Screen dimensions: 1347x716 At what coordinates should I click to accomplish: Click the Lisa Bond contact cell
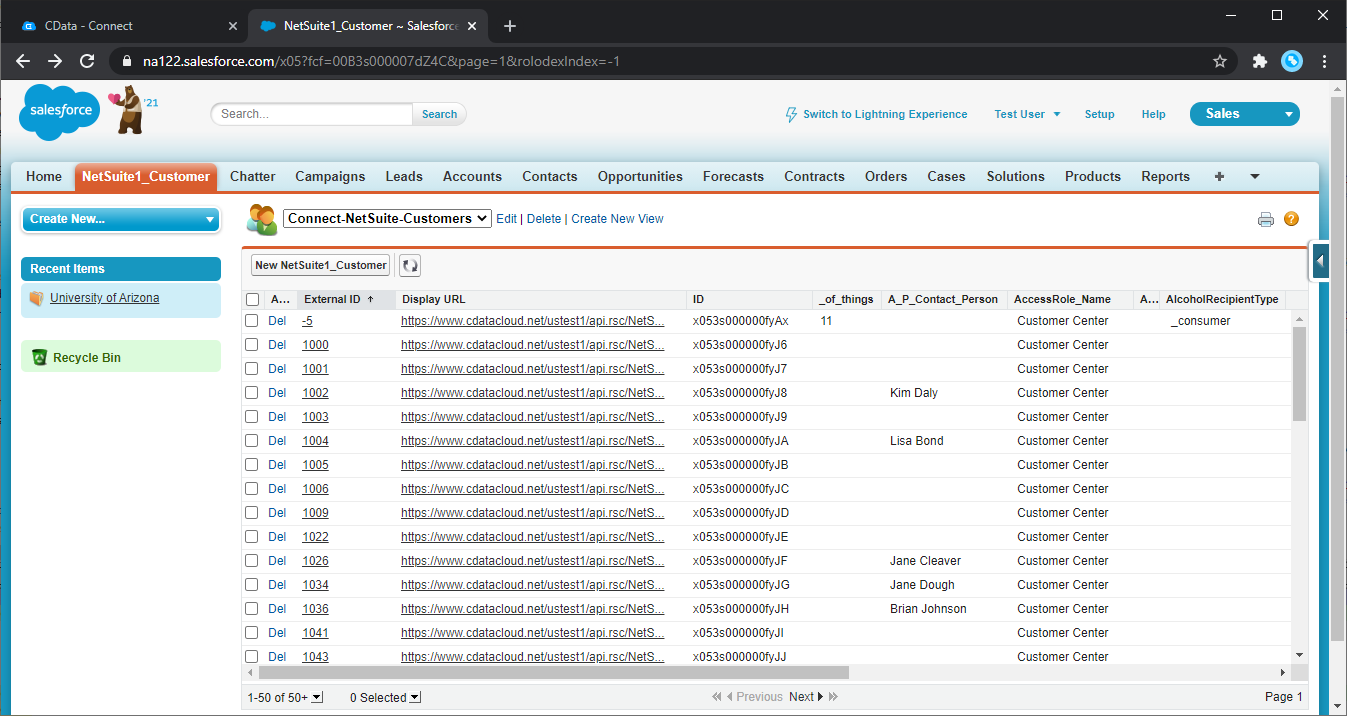pyautogui.click(x=916, y=441)
